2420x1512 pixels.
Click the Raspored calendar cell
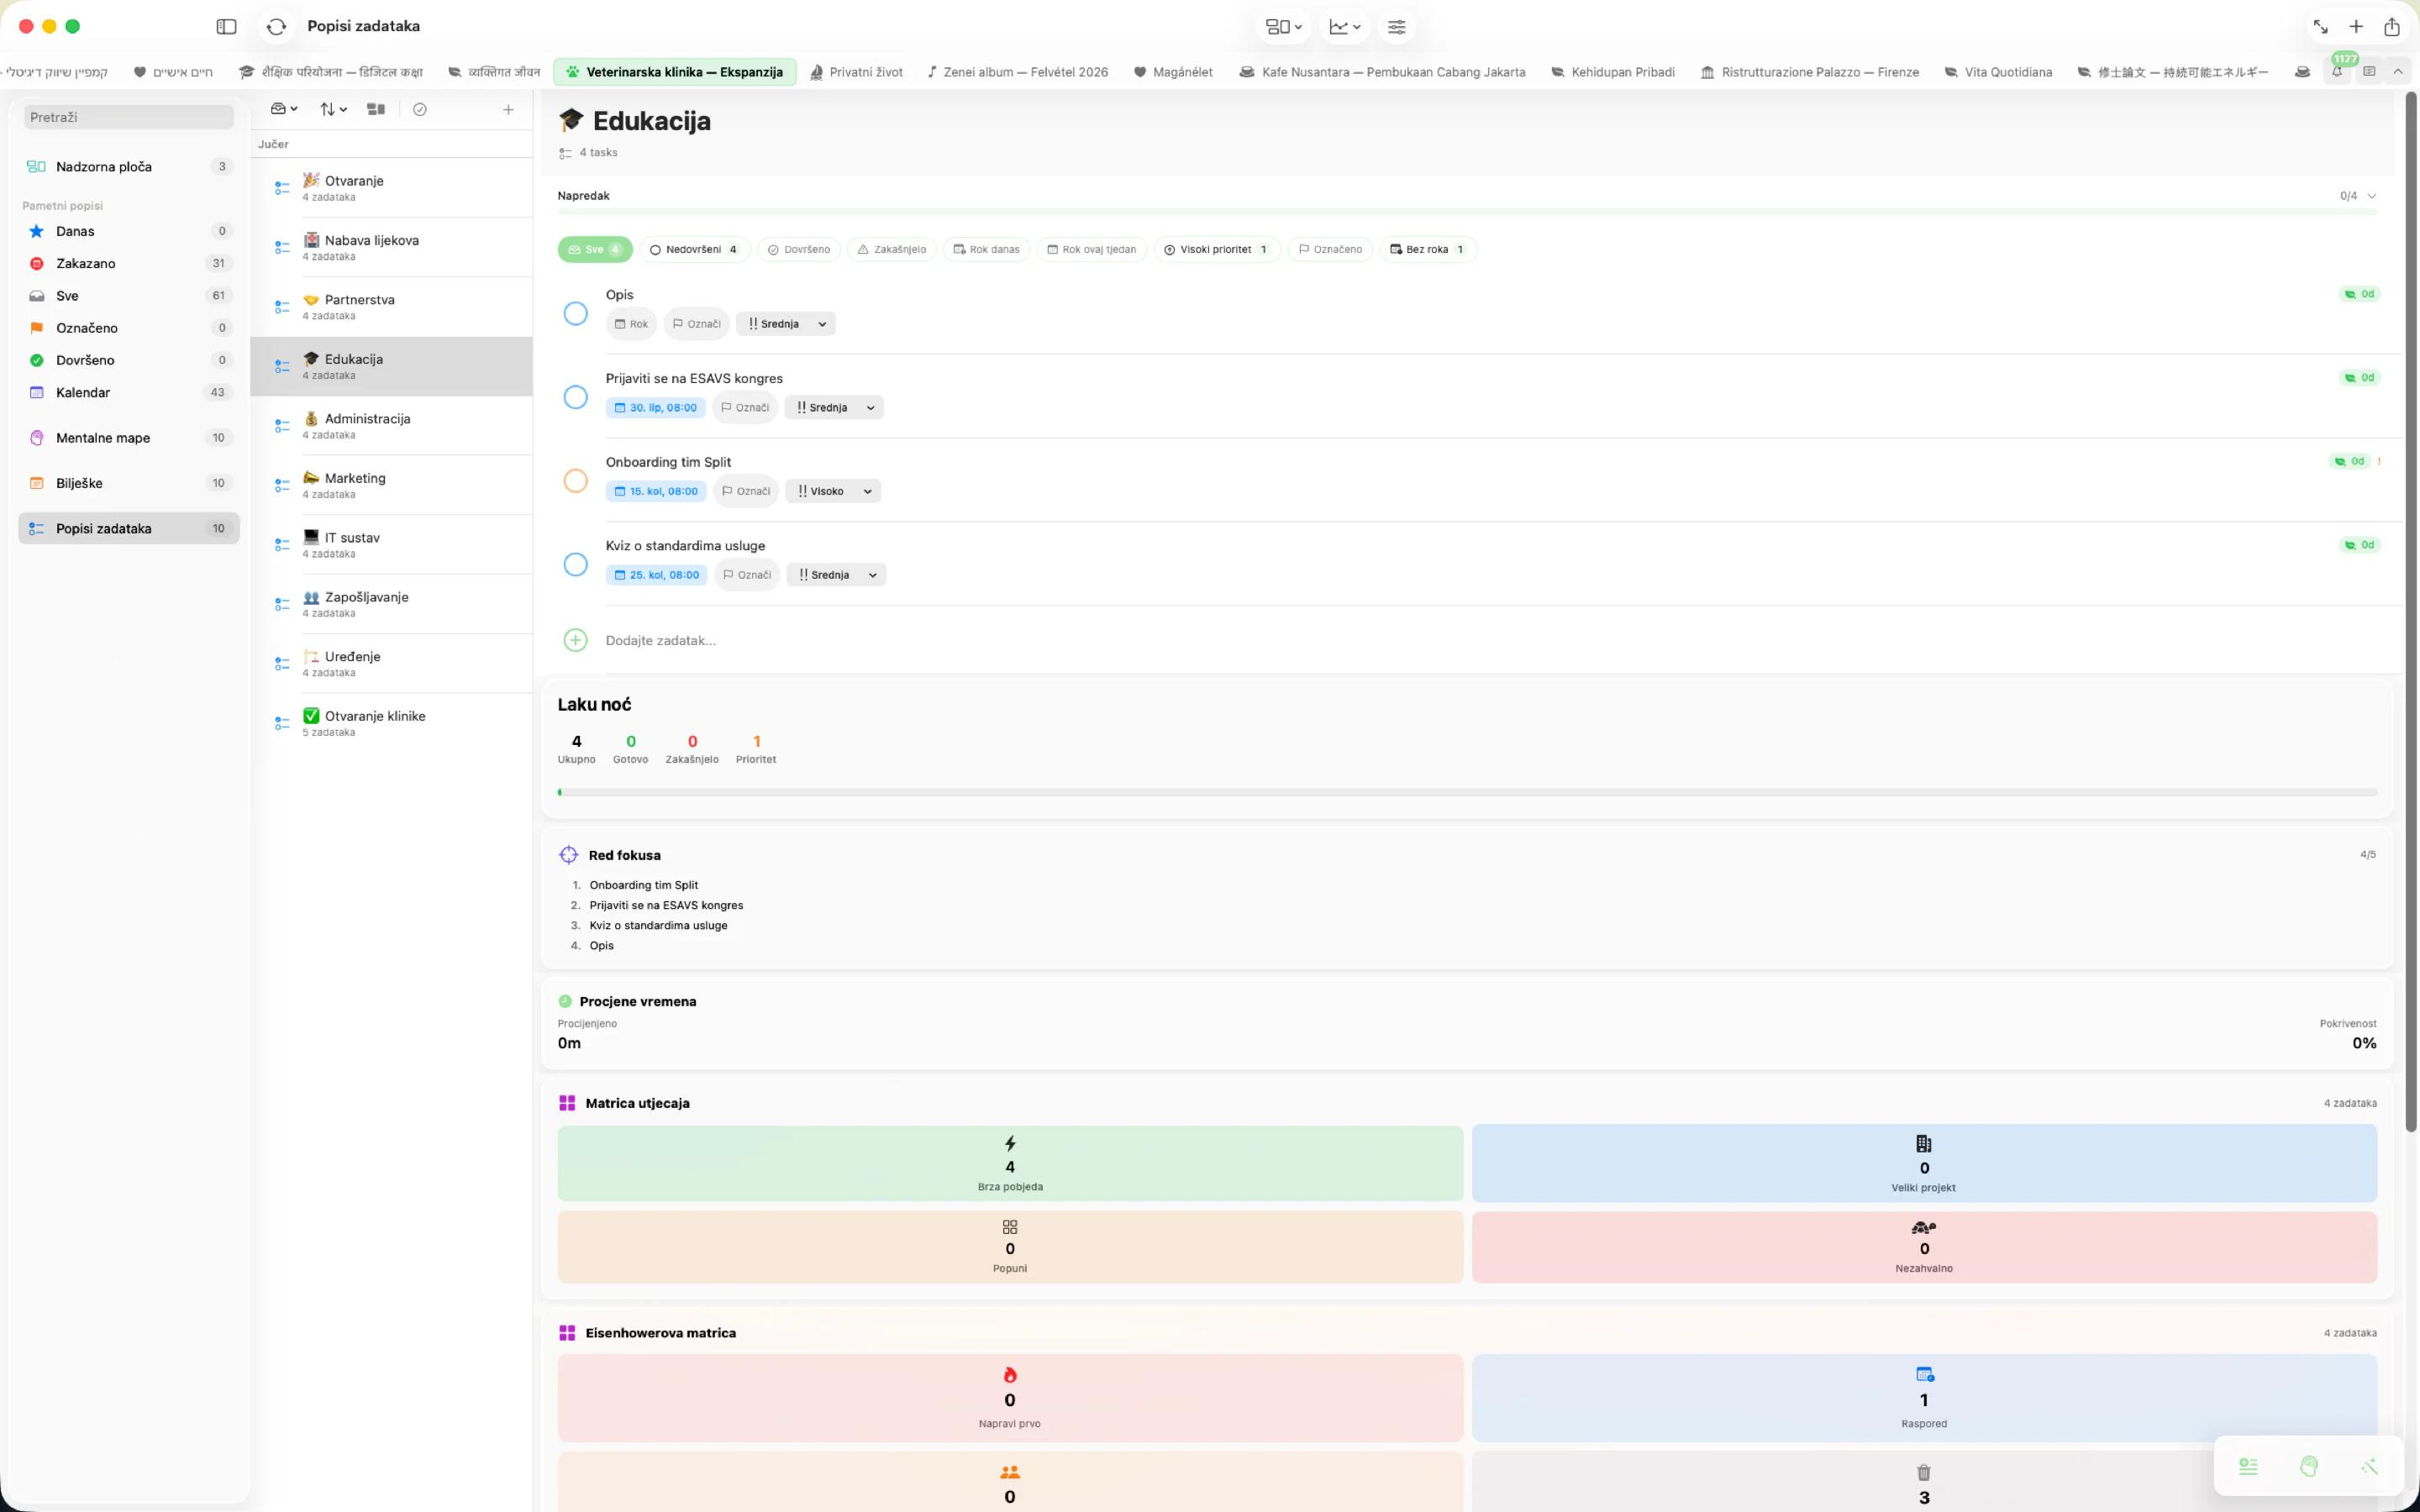coord(1924,1397)
